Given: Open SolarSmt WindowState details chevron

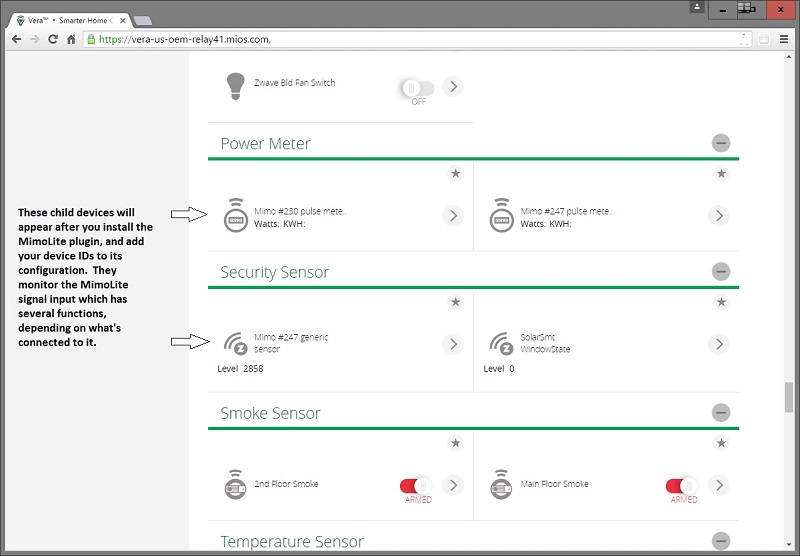Looking at the screenshot, I should pyautogui.click(x=719, y=344).
